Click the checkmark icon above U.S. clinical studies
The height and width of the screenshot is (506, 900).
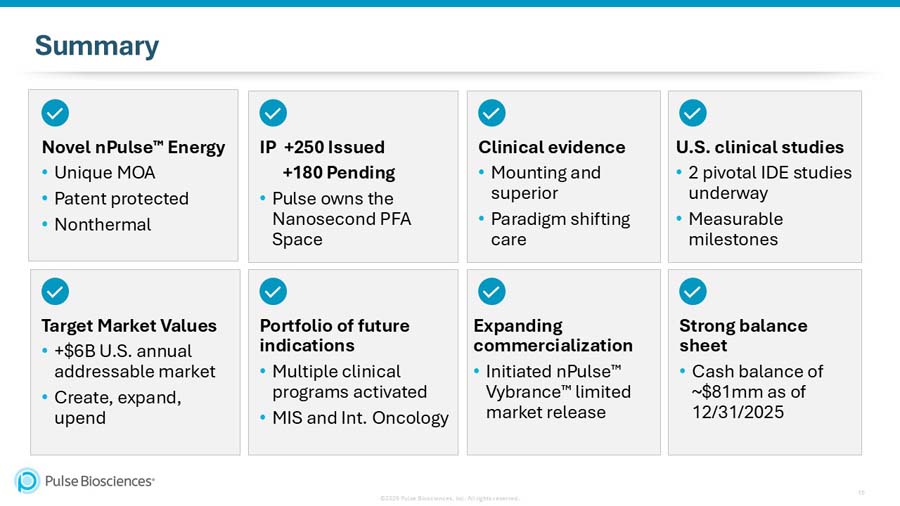(x=692, y=113)
